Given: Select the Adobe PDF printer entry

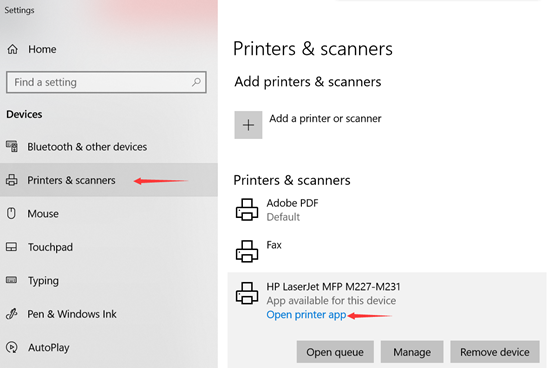Looking at the screenshot, I should tap(387, 210).
